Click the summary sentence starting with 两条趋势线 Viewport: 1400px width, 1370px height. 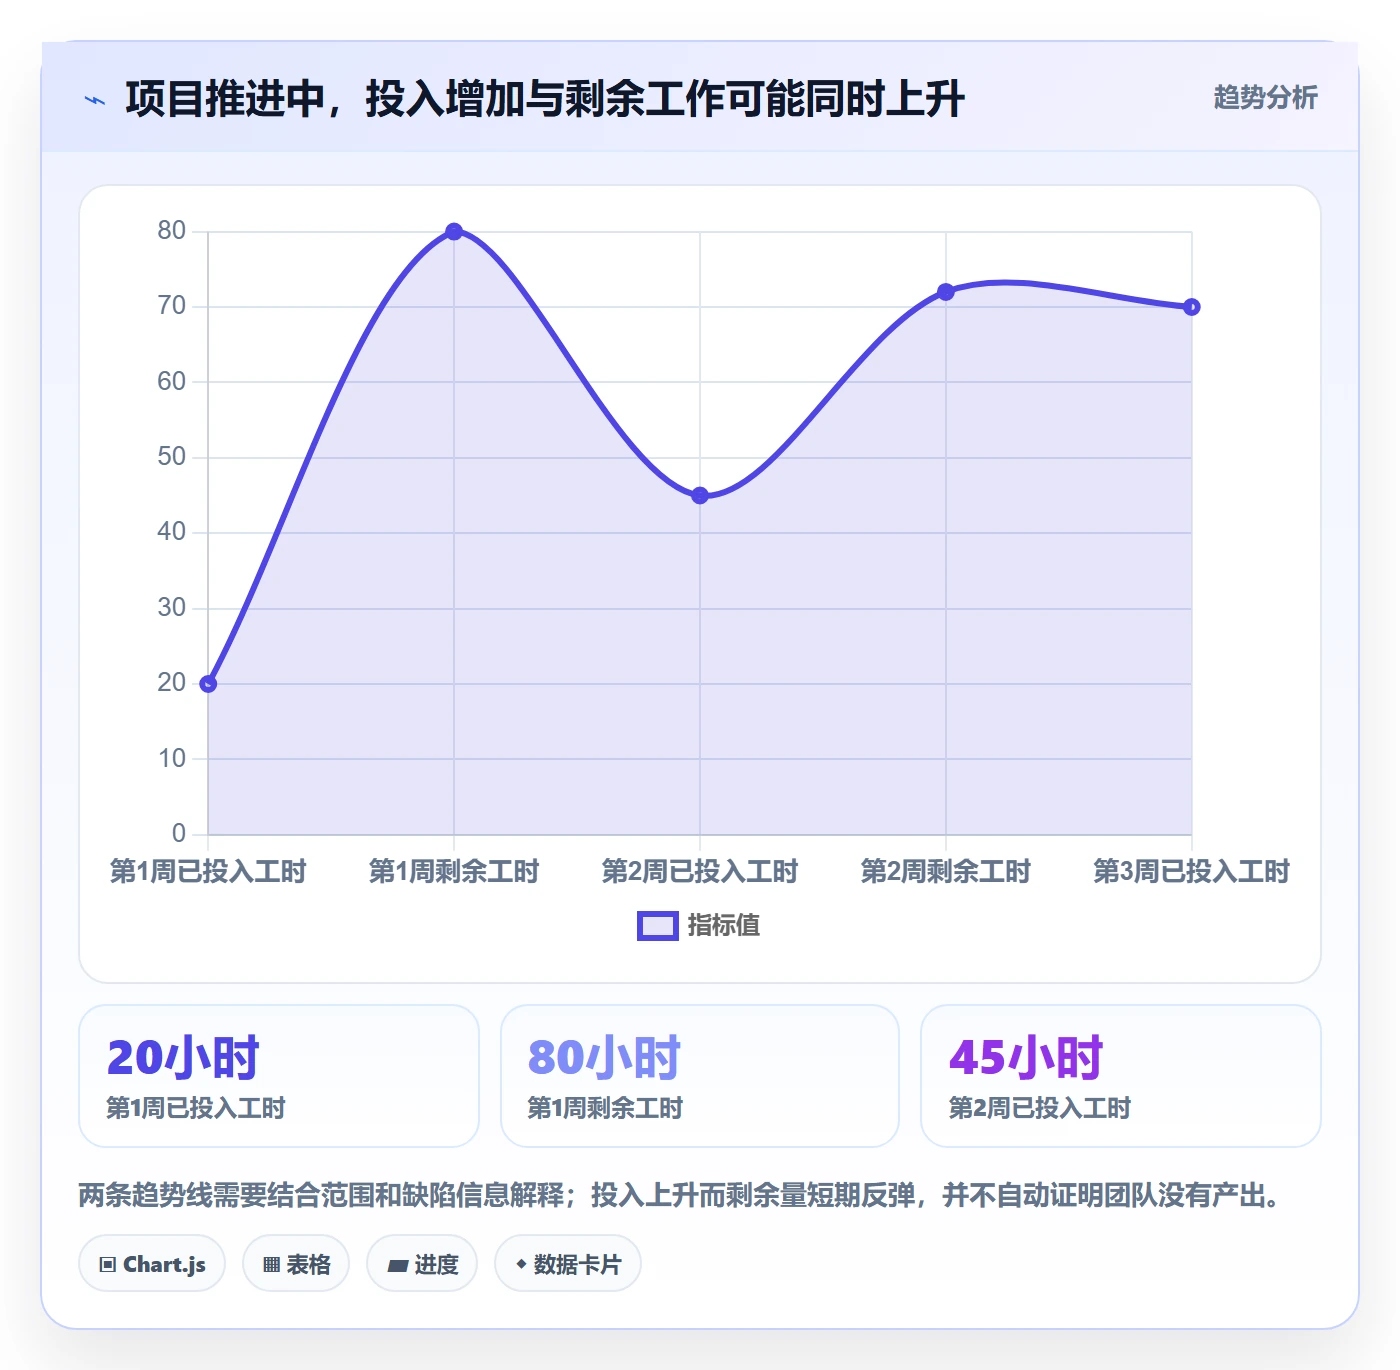[681, 1195]
